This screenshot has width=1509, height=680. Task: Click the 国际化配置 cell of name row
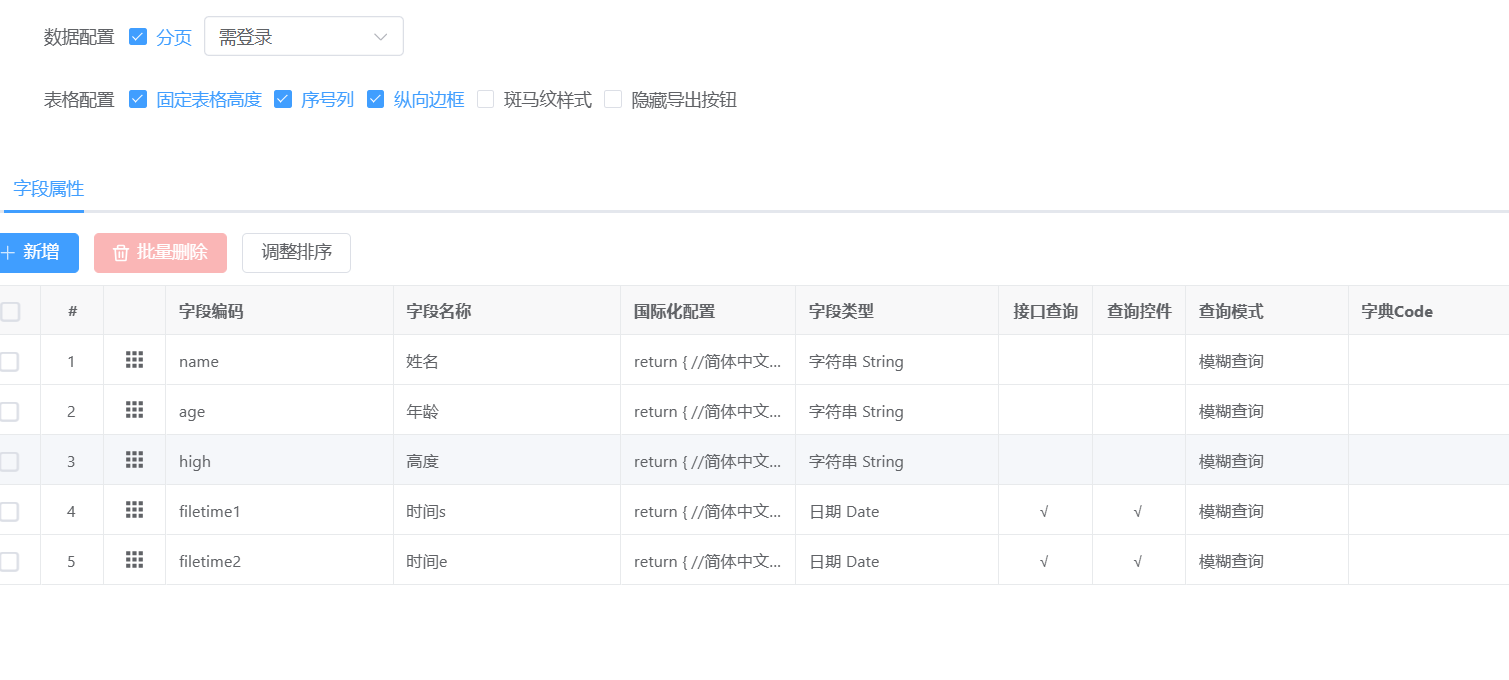pyautogui.click(x=707, y=362)
